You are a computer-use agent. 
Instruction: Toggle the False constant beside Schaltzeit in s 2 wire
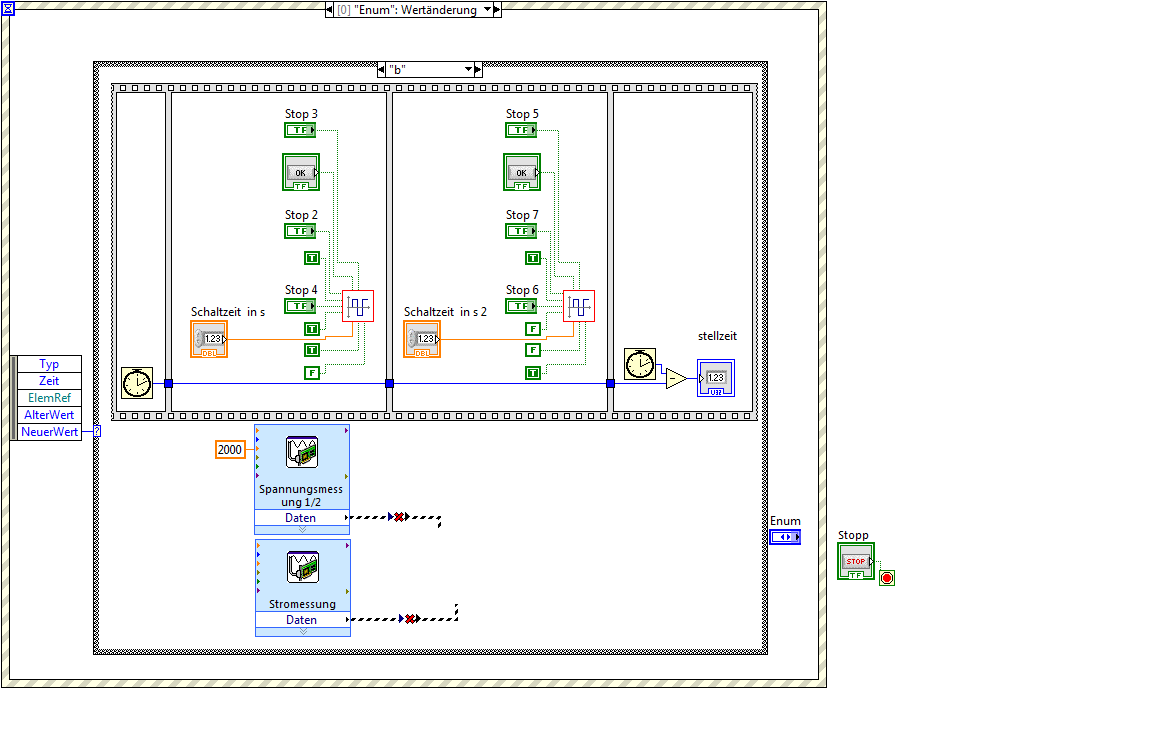point(533,350)
